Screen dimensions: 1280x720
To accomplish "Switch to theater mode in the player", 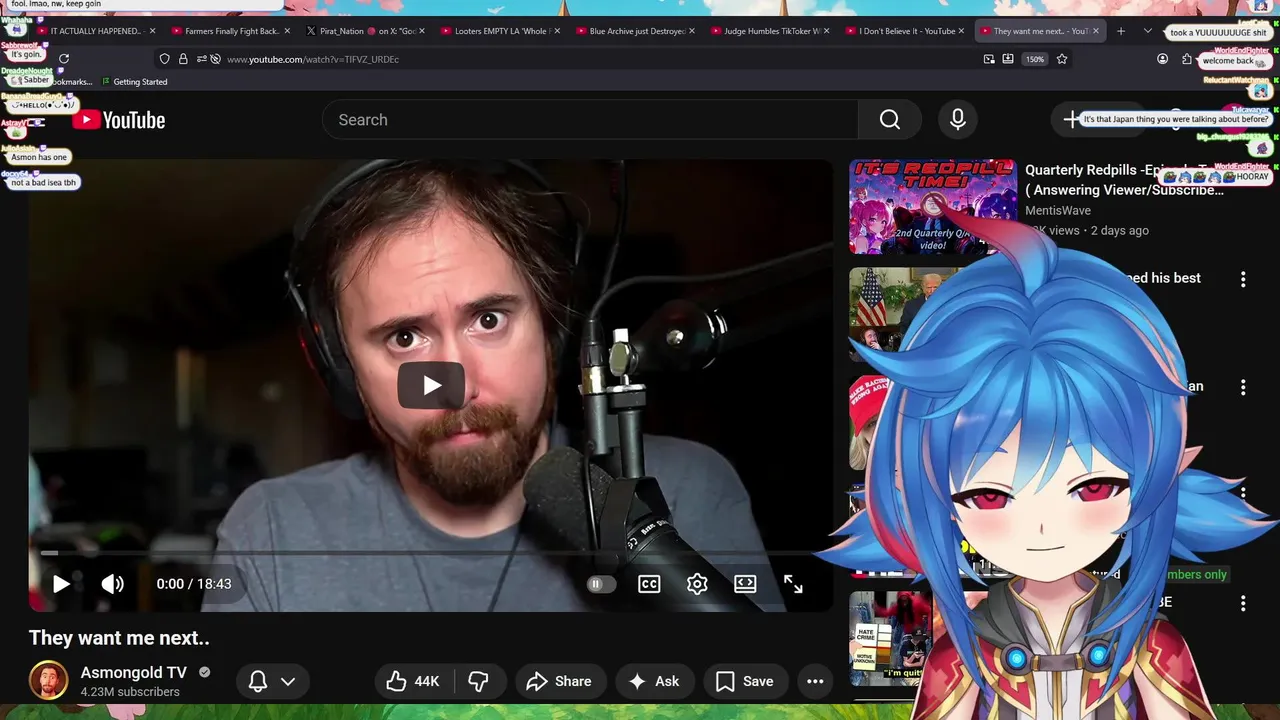I will click(745, 584).
